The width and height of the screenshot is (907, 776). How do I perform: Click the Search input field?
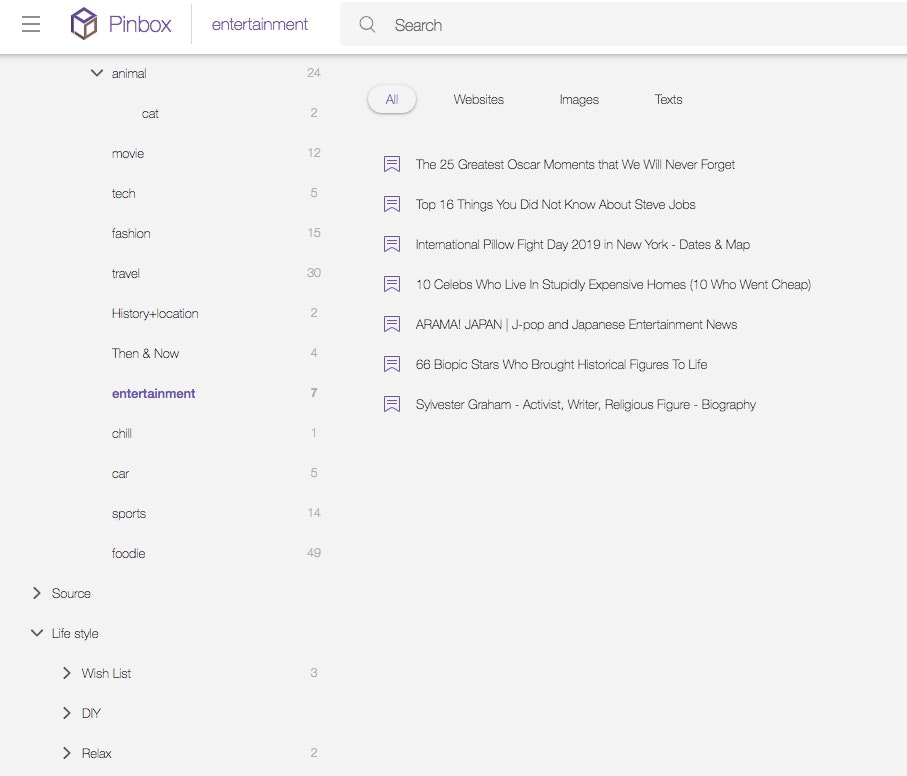click(623, 24)
